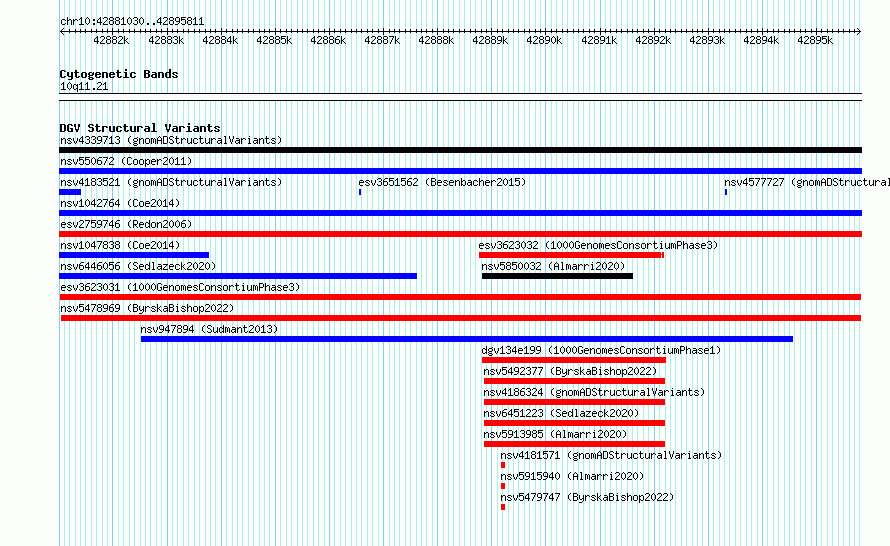Click the nsv1042764 blue variant bar
The height and width of the screenshot is (546, 890).
[x=460, y=213]
